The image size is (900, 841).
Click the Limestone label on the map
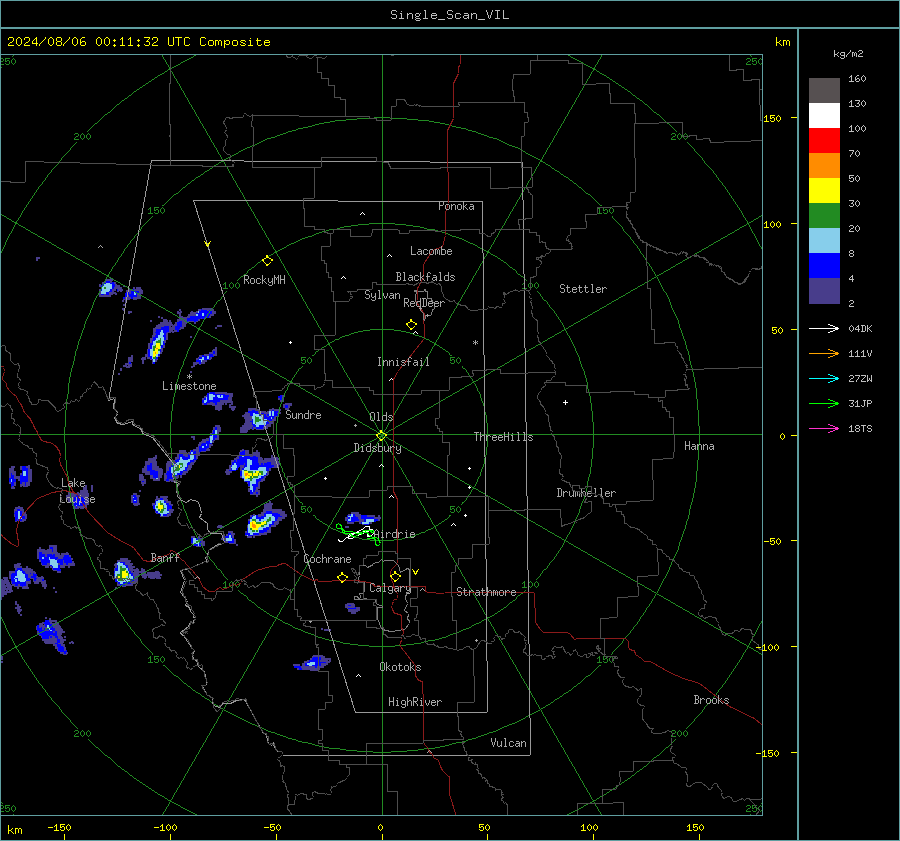click(x=189, y=386)
